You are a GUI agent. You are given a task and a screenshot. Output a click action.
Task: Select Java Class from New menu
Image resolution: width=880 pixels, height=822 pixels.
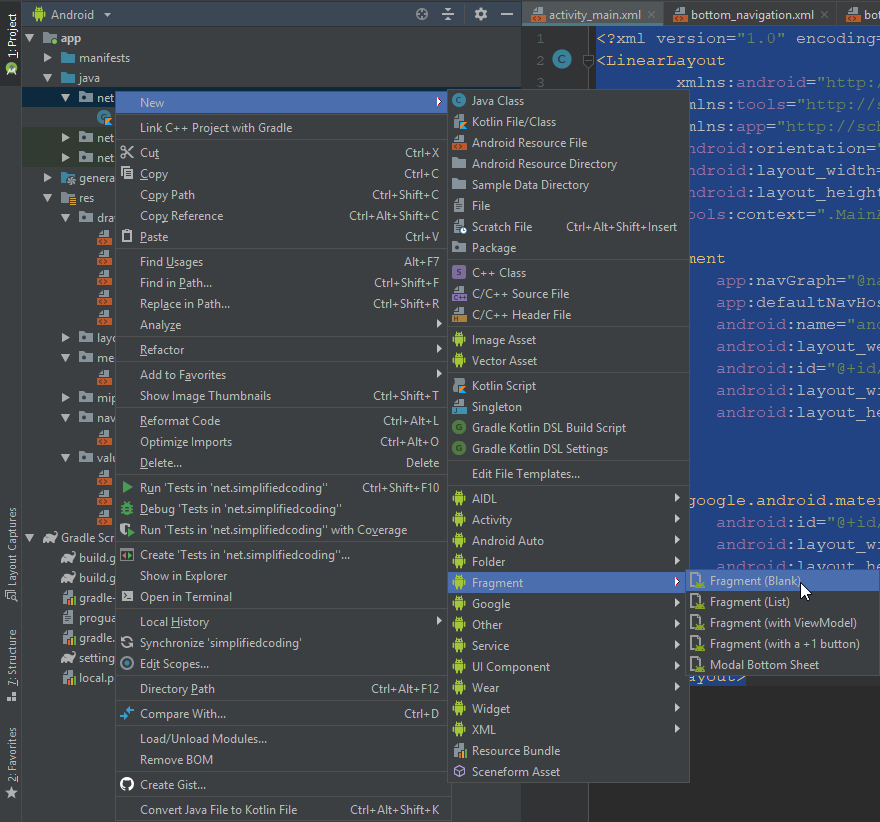[569, 101]
